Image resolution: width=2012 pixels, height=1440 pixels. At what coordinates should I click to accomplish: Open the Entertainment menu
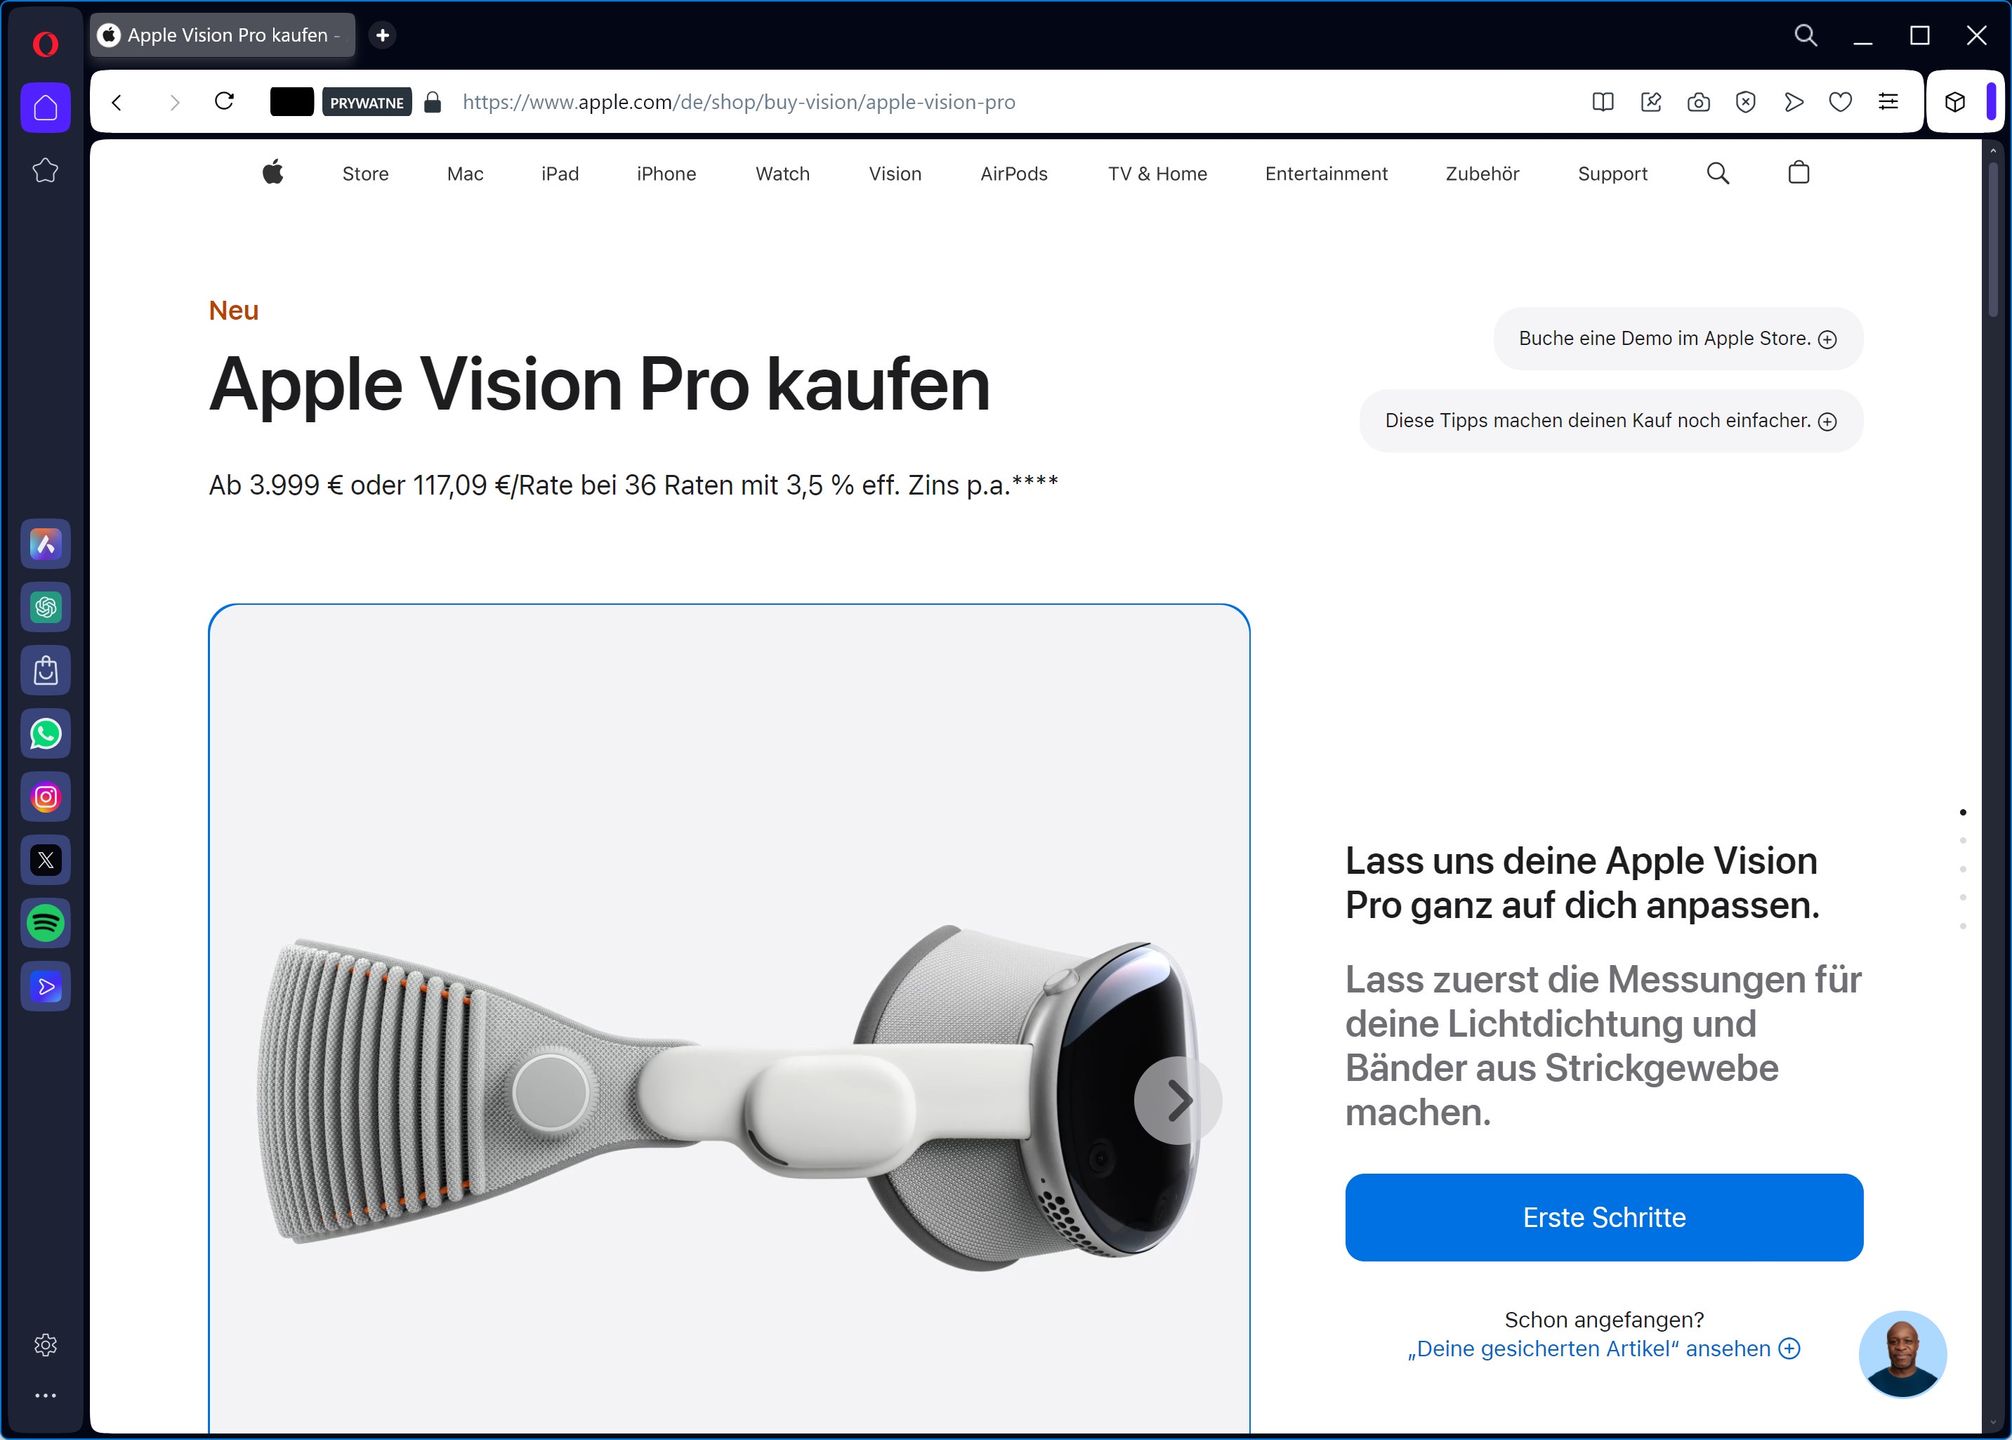[1326, 174]
